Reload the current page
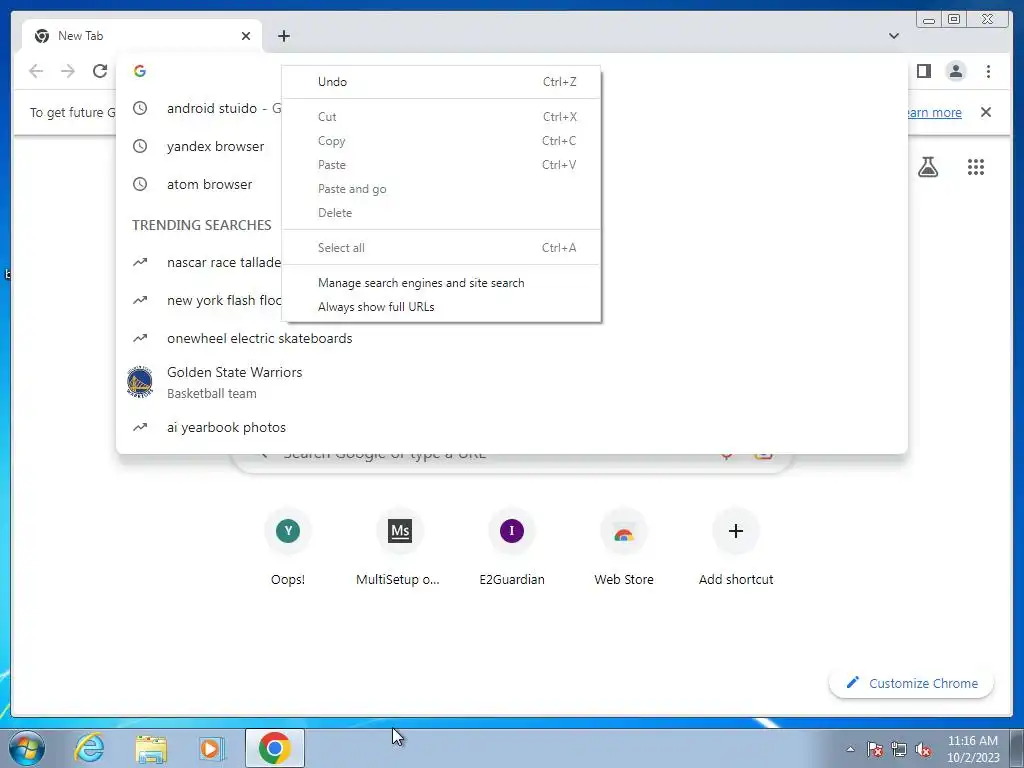Image resolution: width=1024 pixels, height=768 pixels. tap(100, 71)
